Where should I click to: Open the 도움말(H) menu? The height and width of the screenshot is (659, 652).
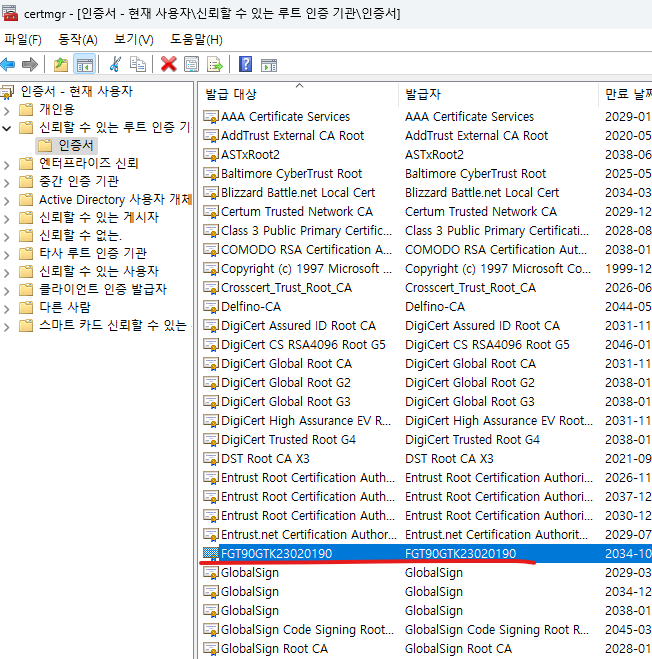coord(196,40)
